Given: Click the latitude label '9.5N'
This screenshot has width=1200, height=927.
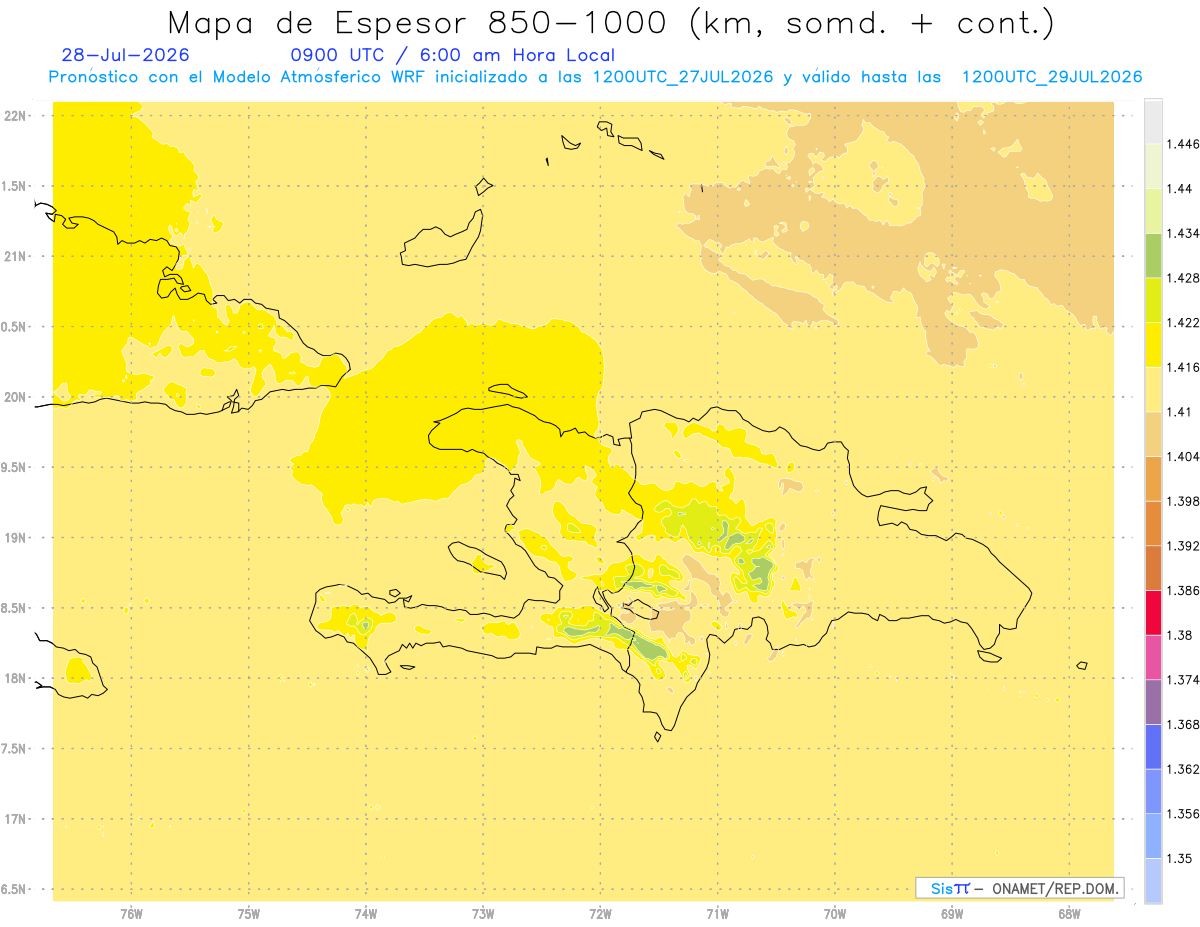Looking at the screenshot, I should tap(15, 467).
